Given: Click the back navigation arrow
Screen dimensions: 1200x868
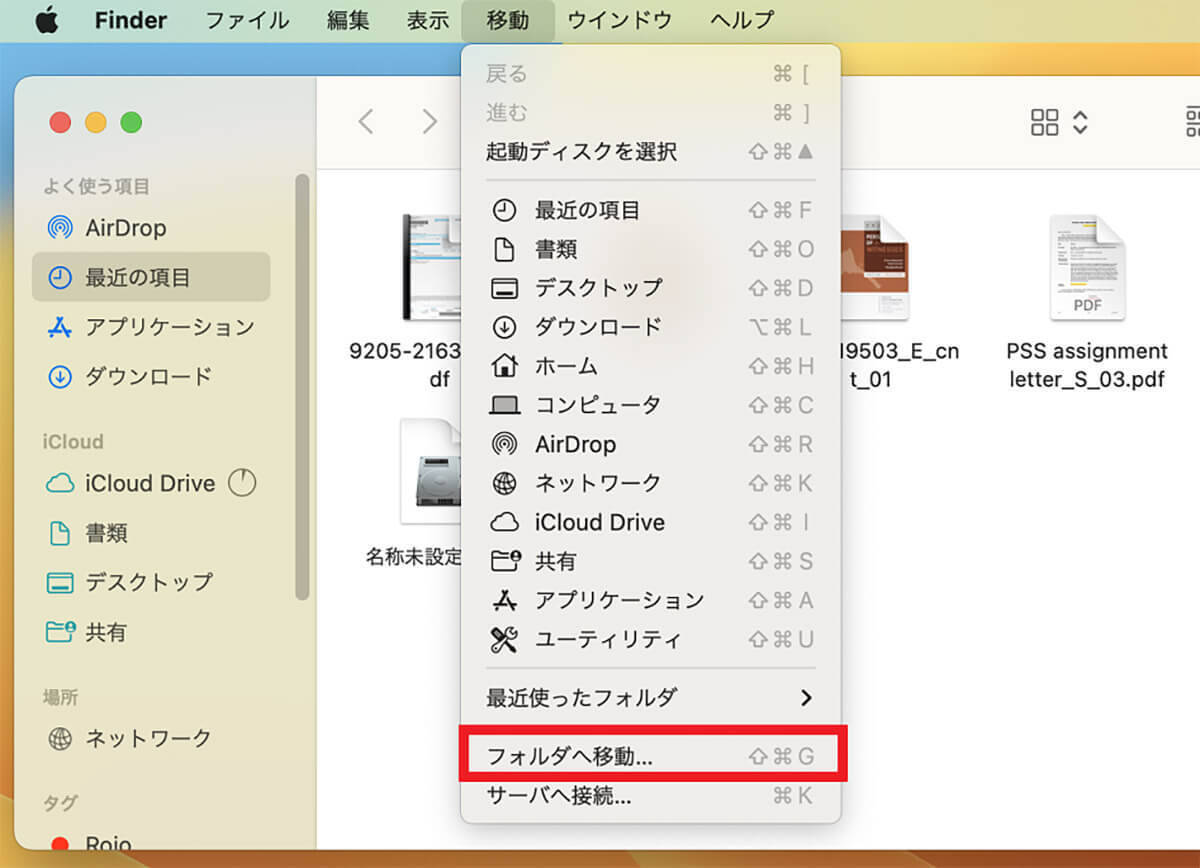Looking at the screenshot, I should click(x=366, y=122).
